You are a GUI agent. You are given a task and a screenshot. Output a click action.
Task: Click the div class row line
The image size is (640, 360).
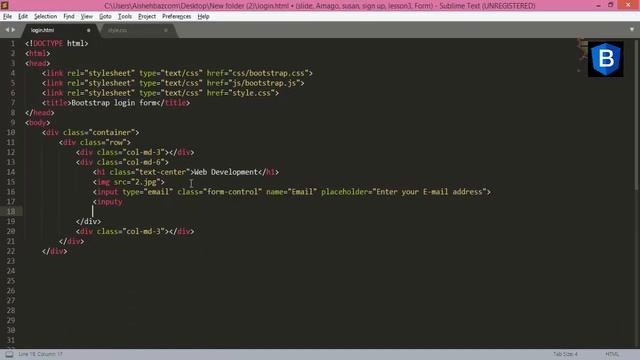pyautogui.click(x=95, y=142)
